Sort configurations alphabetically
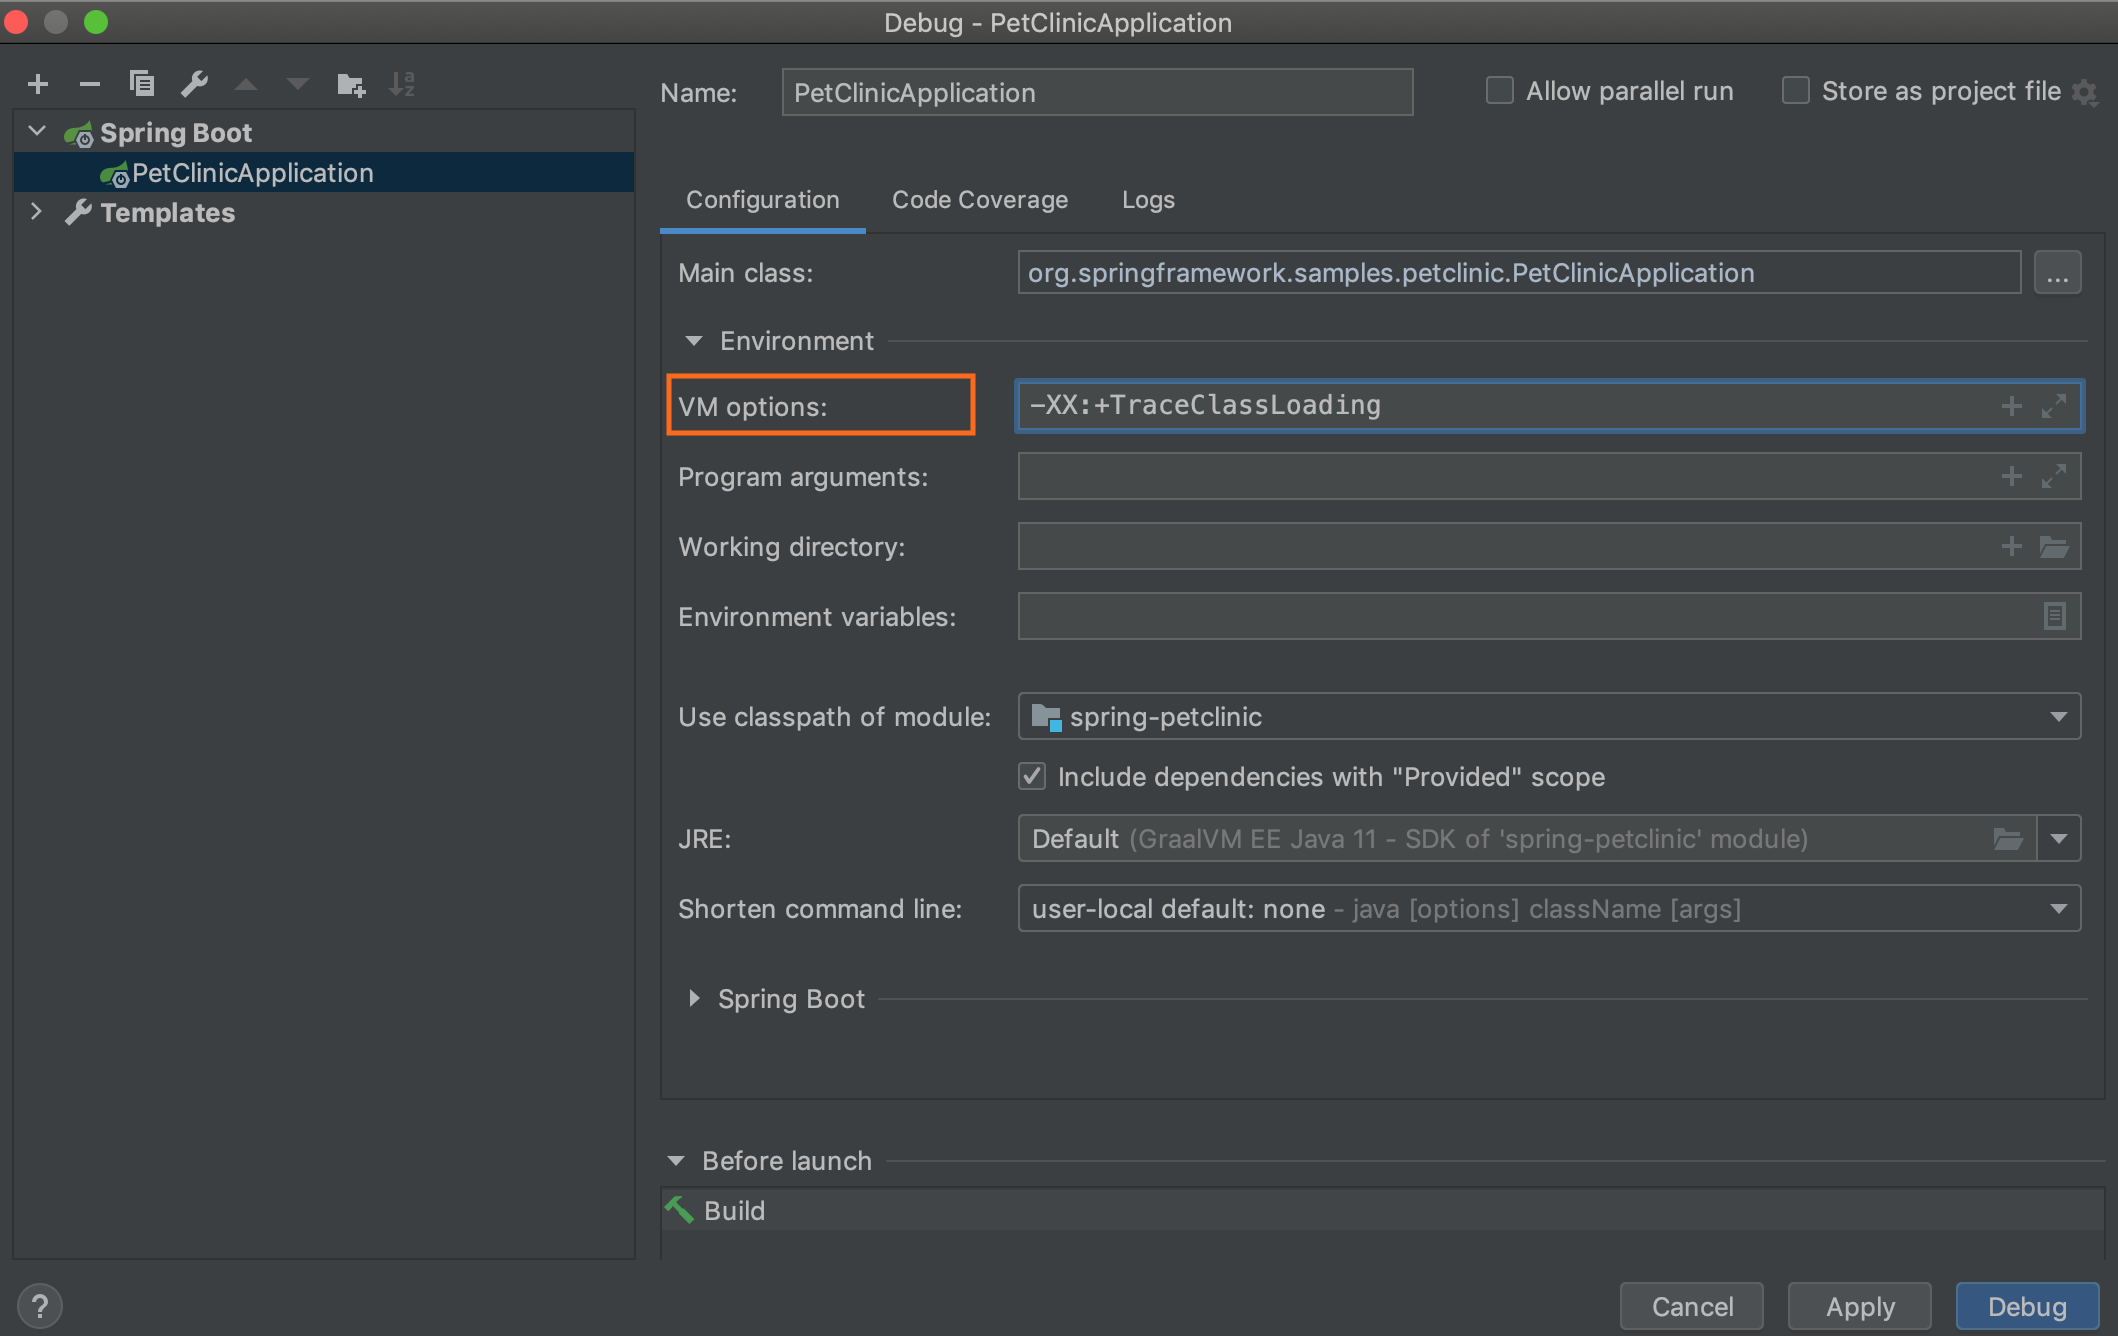The height and width of the screenshot is (1336, 2118). point(402,84)
